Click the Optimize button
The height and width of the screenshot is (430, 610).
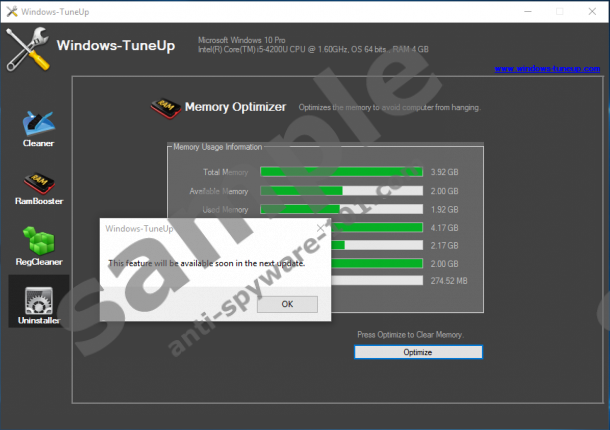[x=417, y=352]
